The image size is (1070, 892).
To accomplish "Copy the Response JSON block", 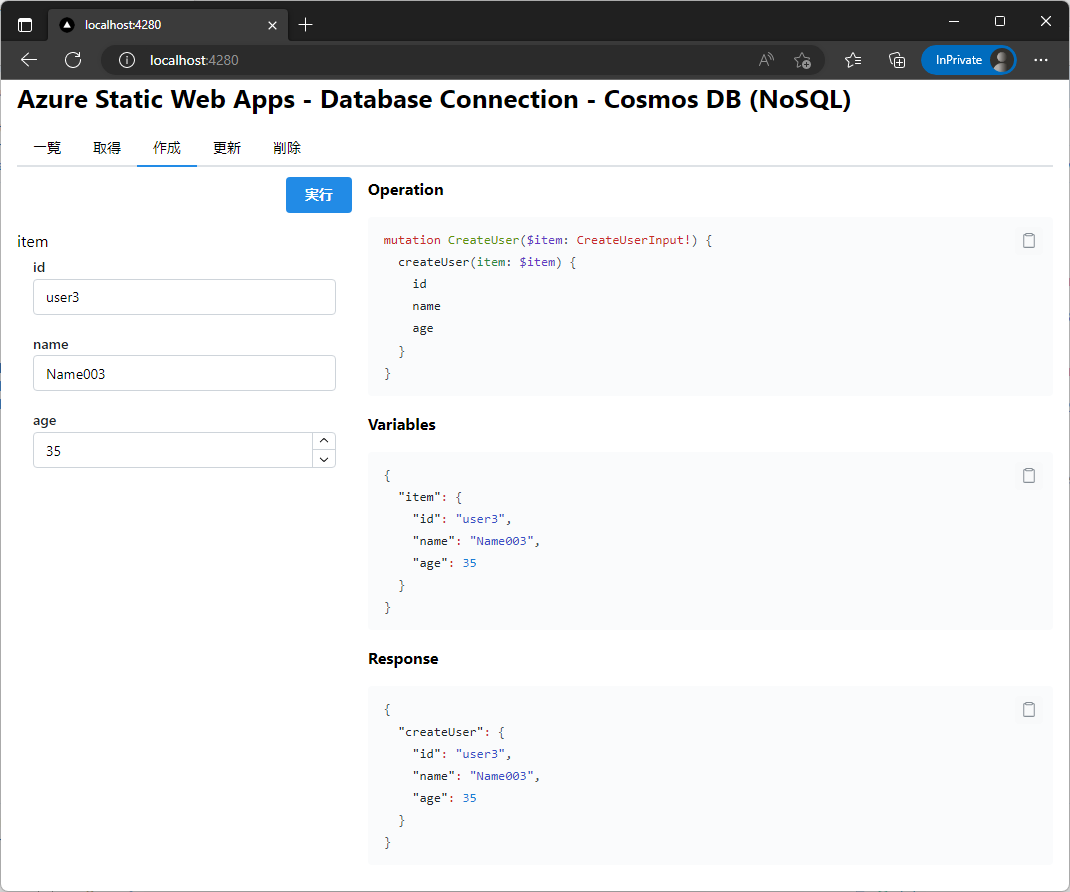I will point(1028,710).
